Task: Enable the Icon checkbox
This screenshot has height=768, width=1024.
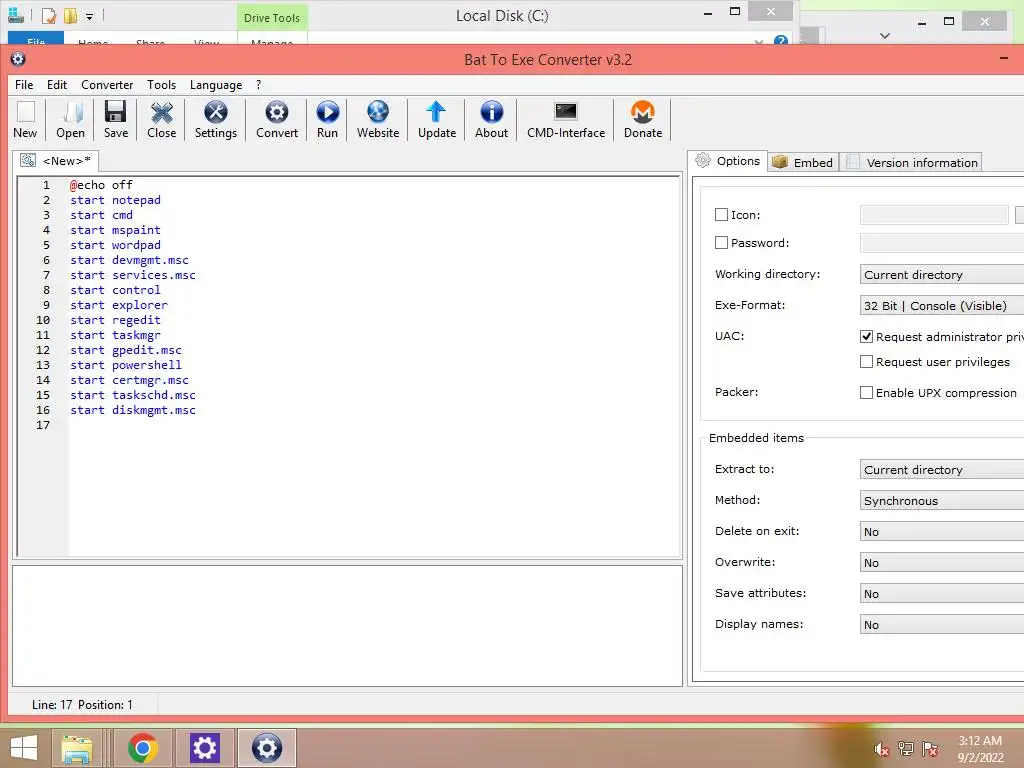Action: pyautogui.click(x=721, y=214)
